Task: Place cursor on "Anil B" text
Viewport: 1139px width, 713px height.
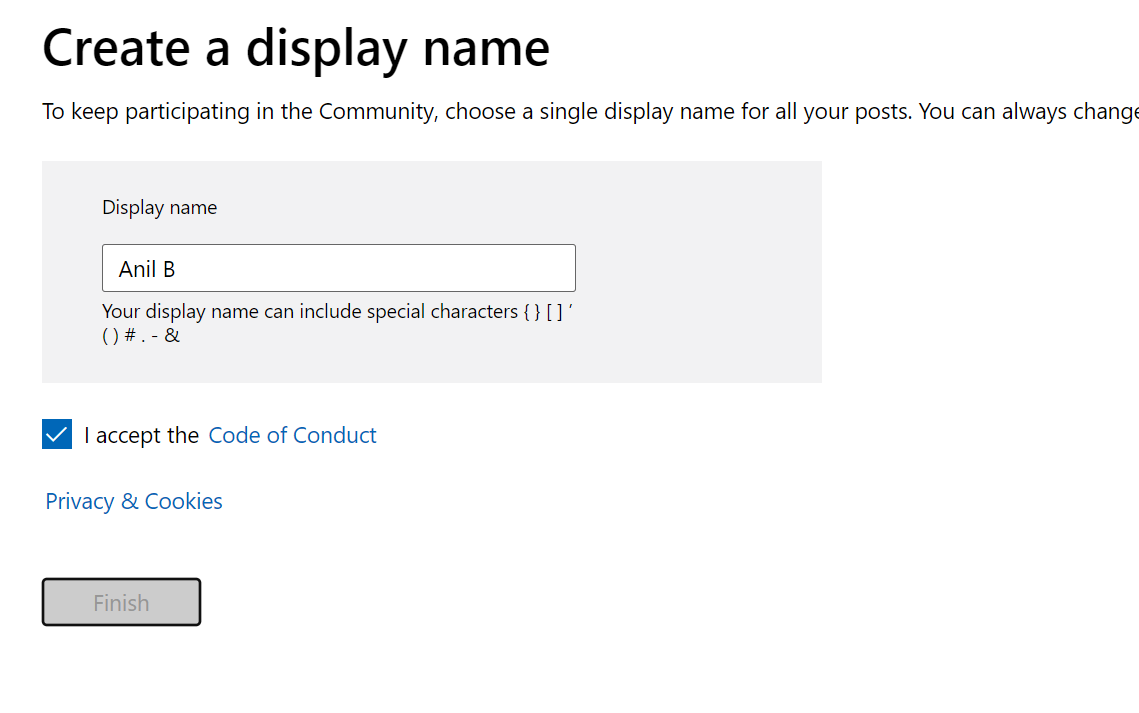Action: 147,269
